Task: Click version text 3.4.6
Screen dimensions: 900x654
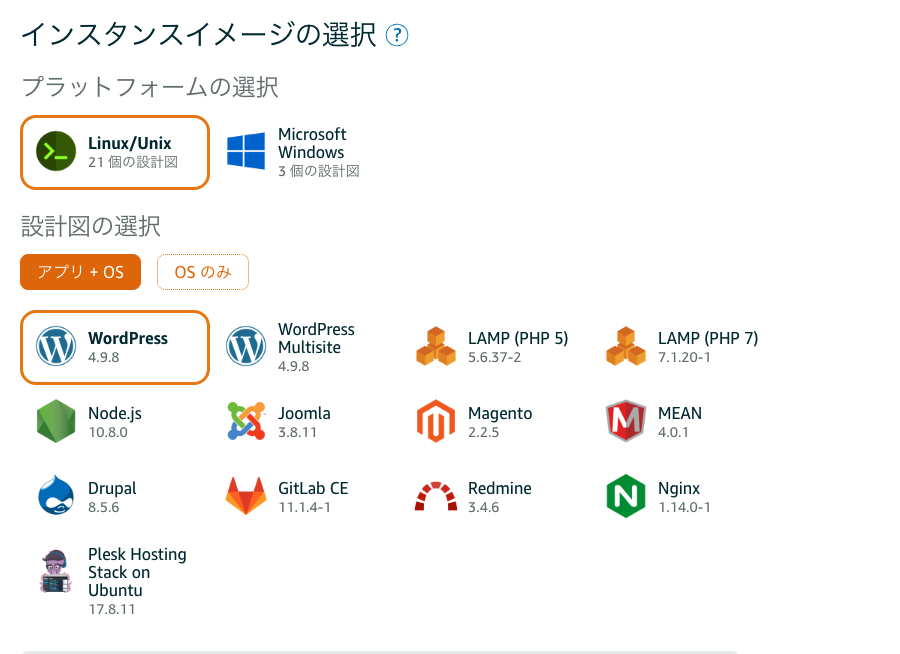Action: 483,508
